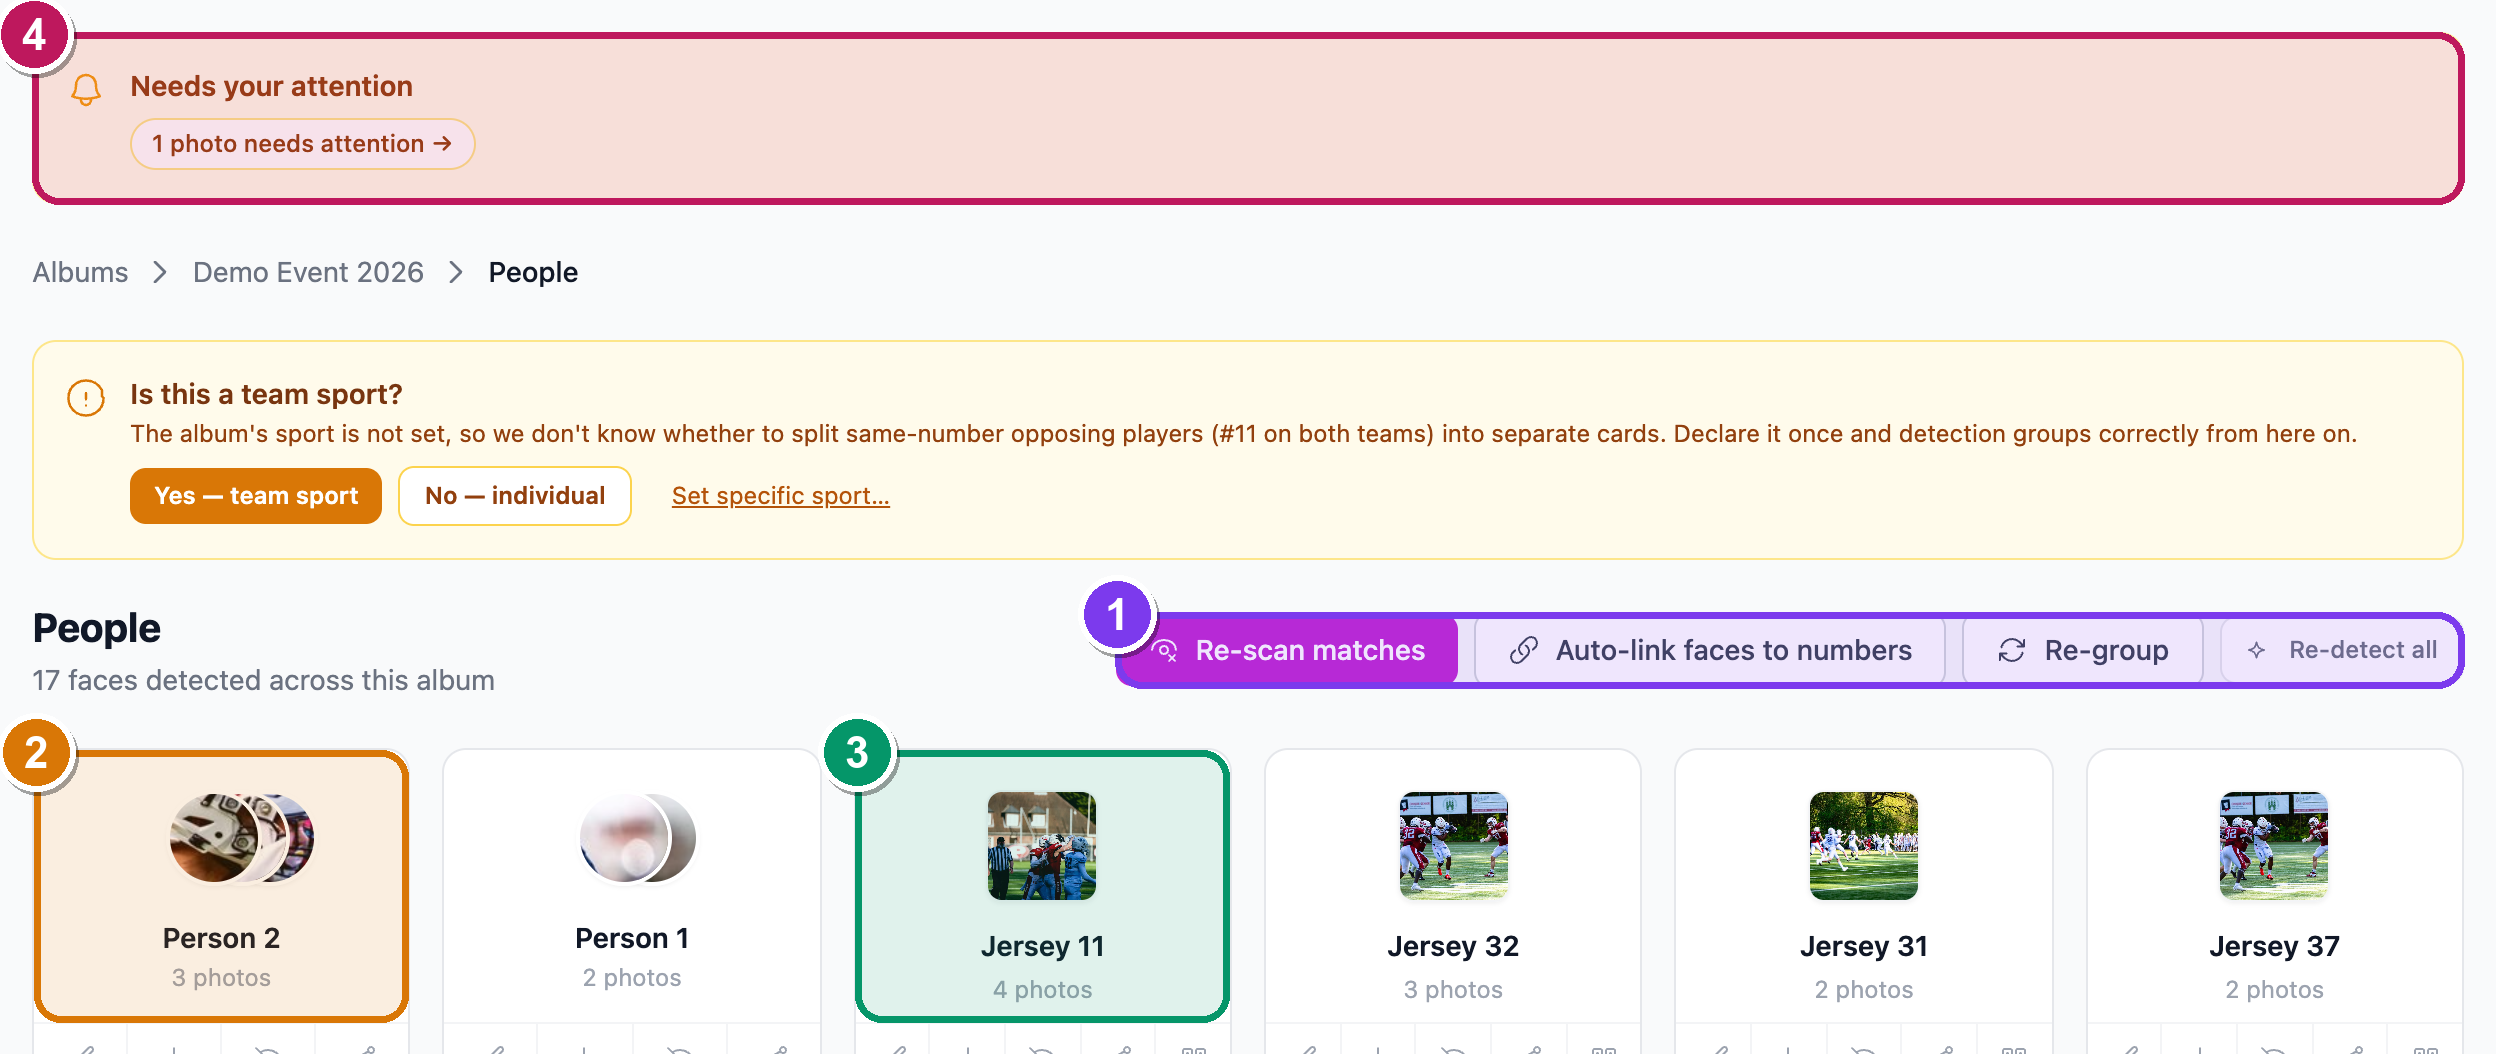Viewport: 2496px width, 1054px height.
Task: Click the bell icon in the attention banner
Action: click(86, 90)
